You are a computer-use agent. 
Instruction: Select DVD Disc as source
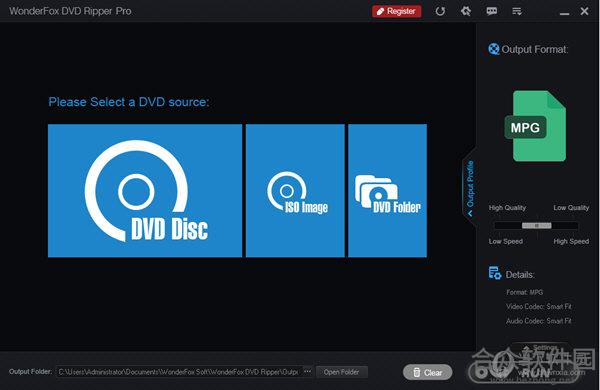pos(145,191)
